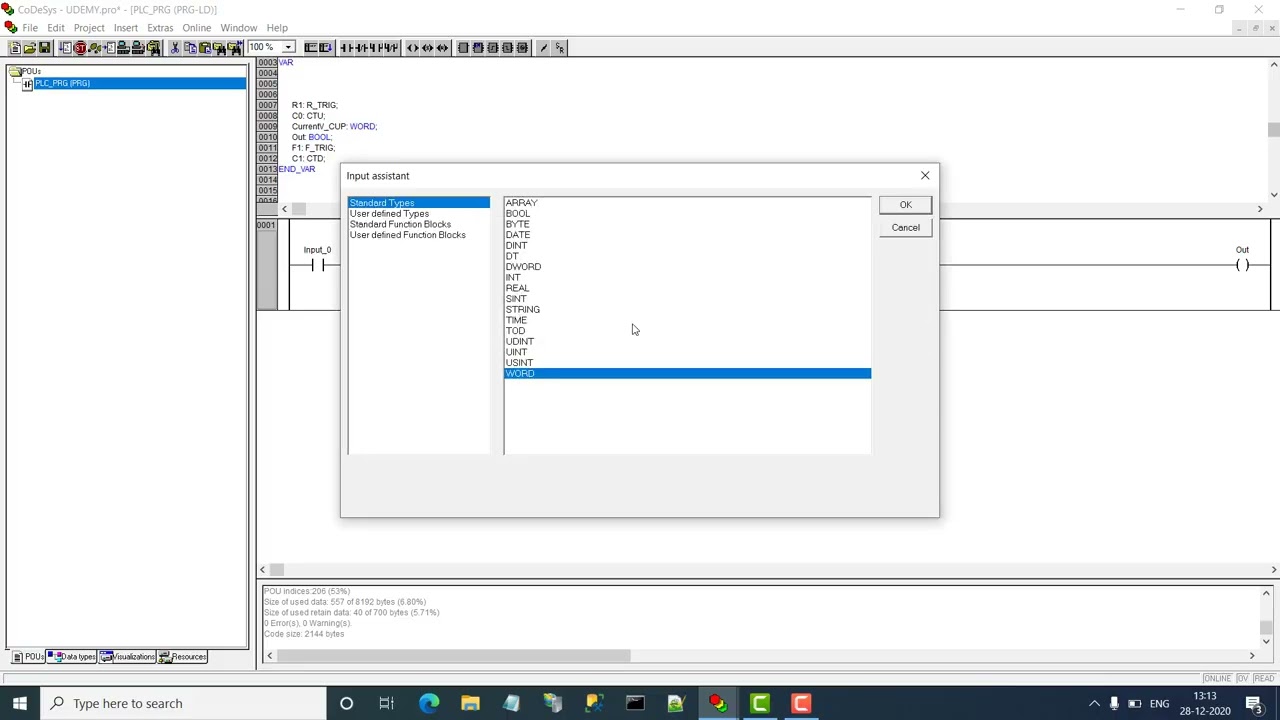
Task: Open the Windows Task View
Action: coord(387,703)
